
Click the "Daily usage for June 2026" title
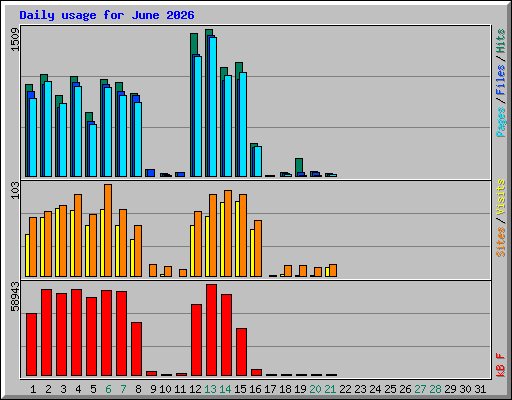coord(107,15)
